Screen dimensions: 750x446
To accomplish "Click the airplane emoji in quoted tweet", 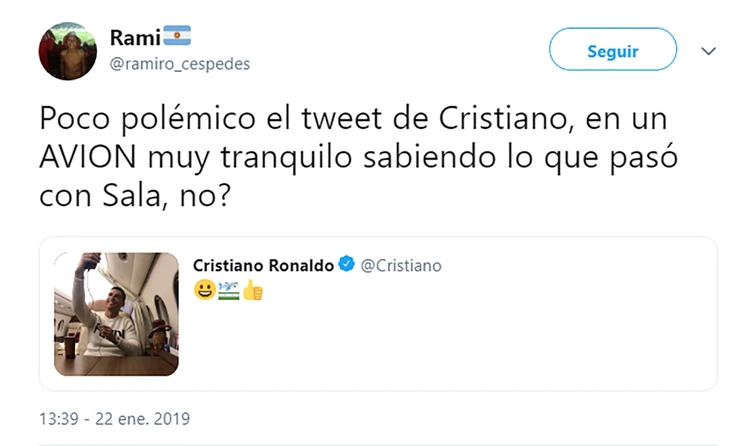I will [227, 291].
